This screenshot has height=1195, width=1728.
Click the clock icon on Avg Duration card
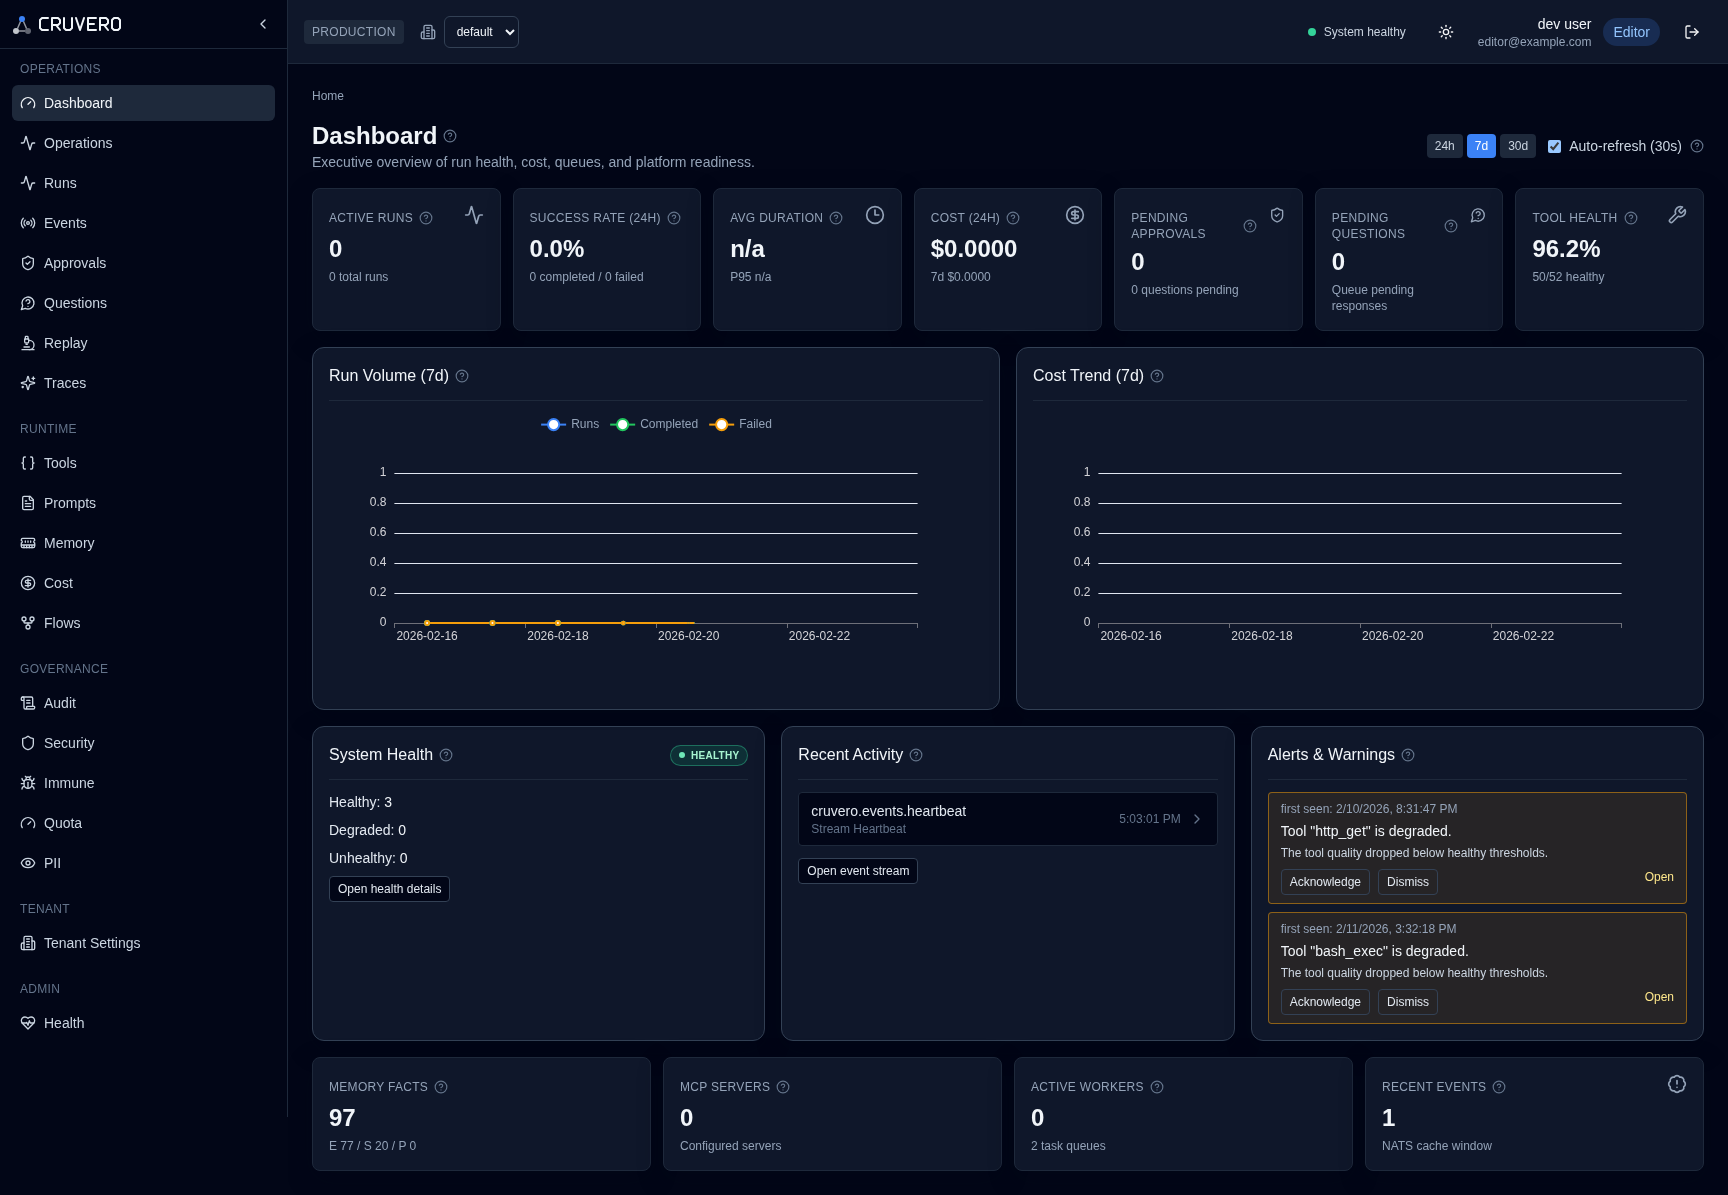click(875, 215)
